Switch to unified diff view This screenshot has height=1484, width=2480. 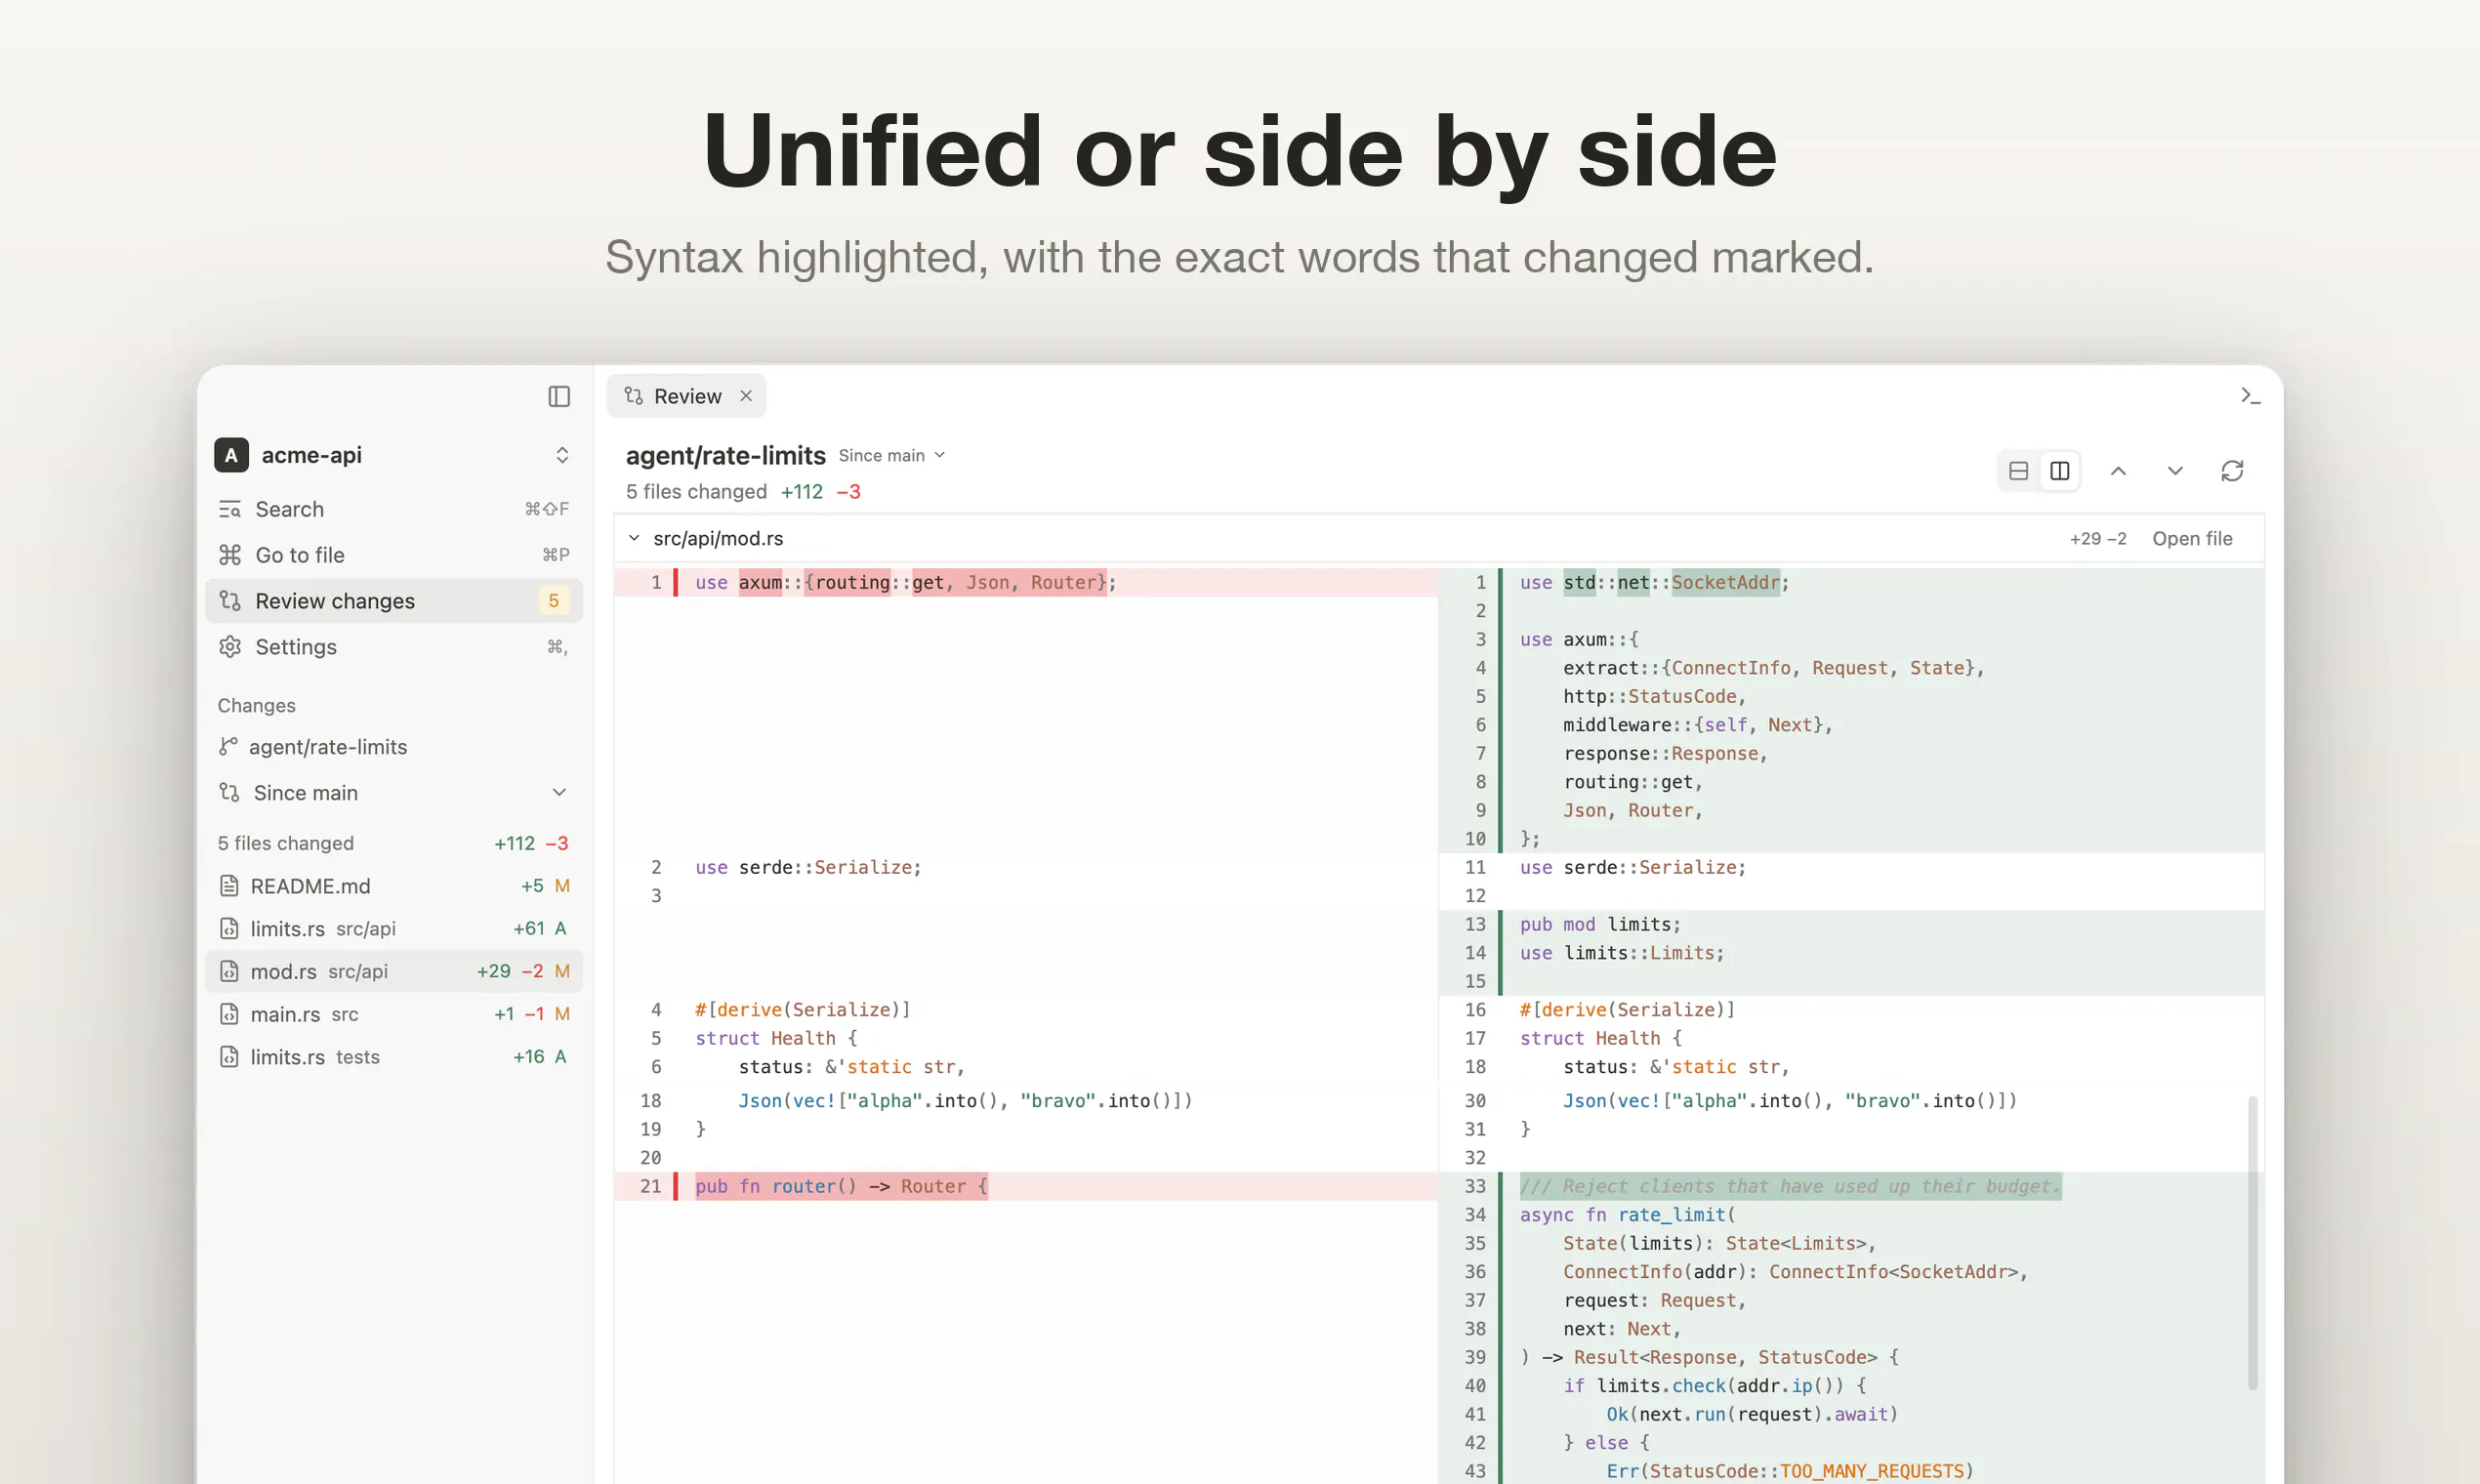point(2018,471)
